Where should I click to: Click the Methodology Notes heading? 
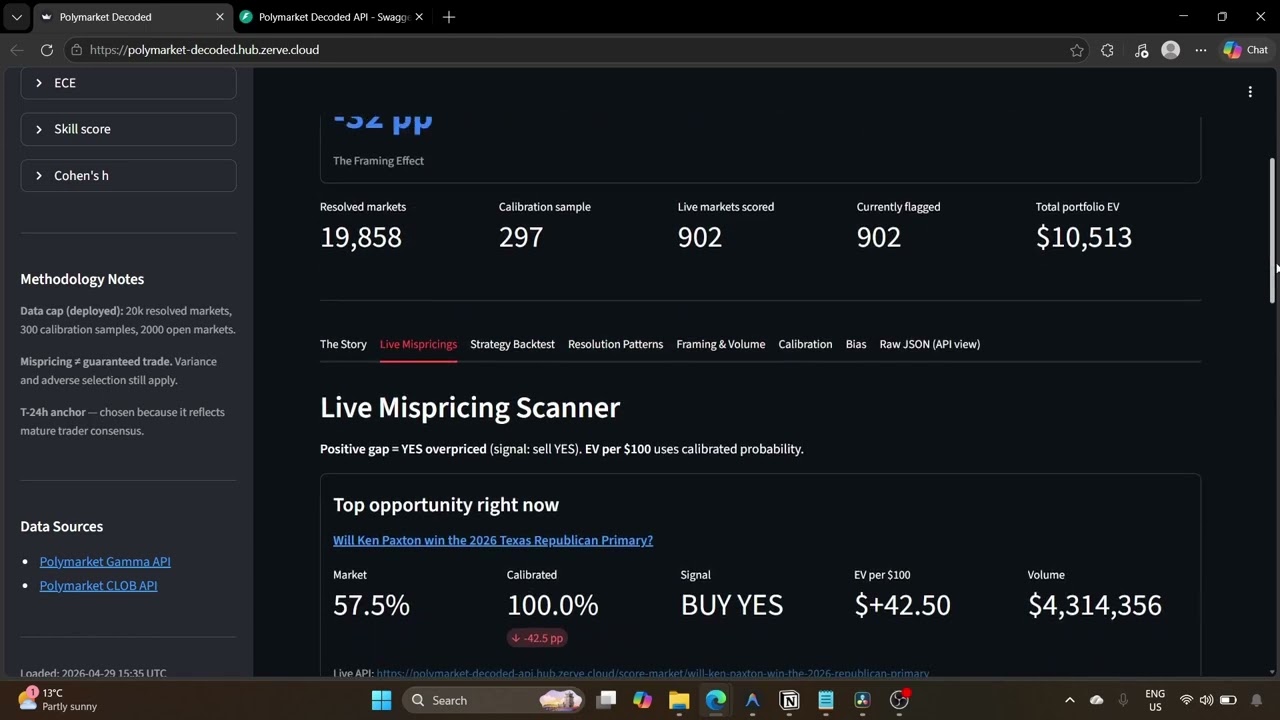pos(82,279)
